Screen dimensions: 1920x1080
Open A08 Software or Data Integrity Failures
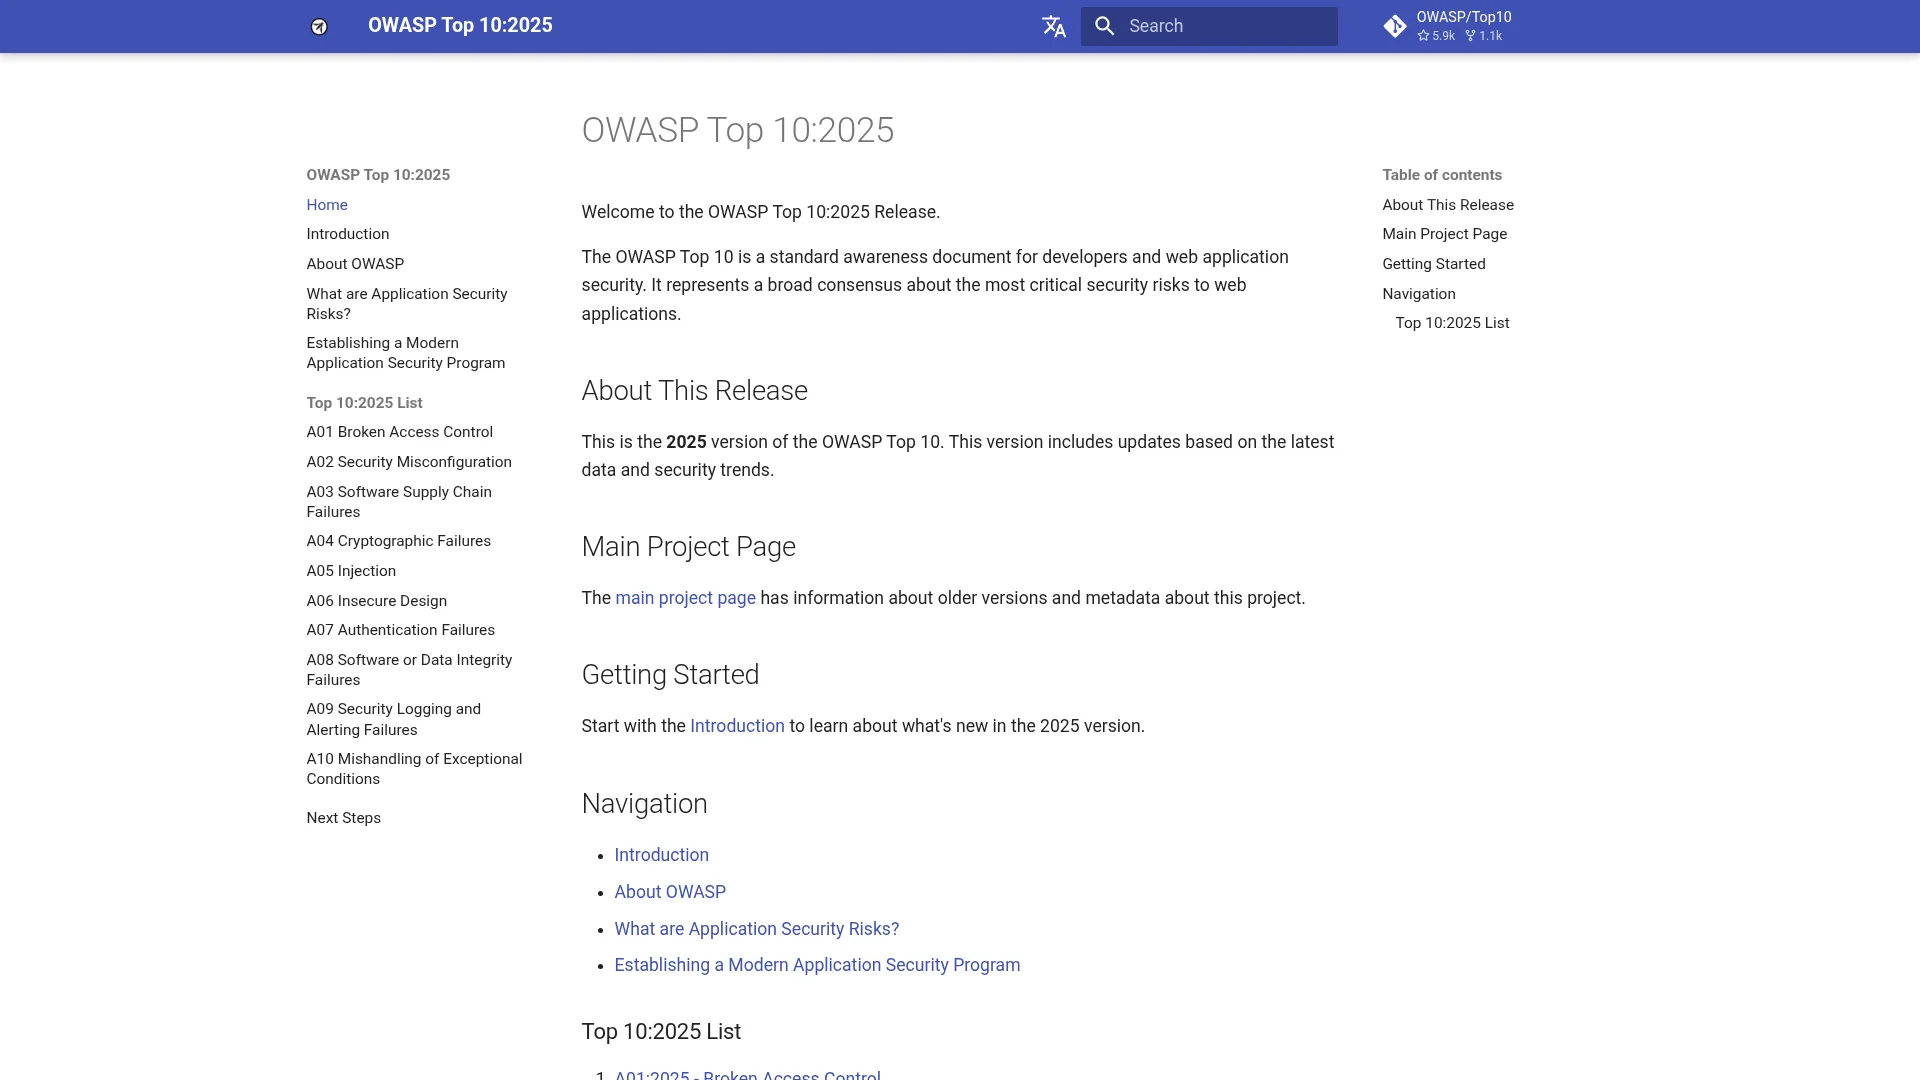click(x=409, y=670)
